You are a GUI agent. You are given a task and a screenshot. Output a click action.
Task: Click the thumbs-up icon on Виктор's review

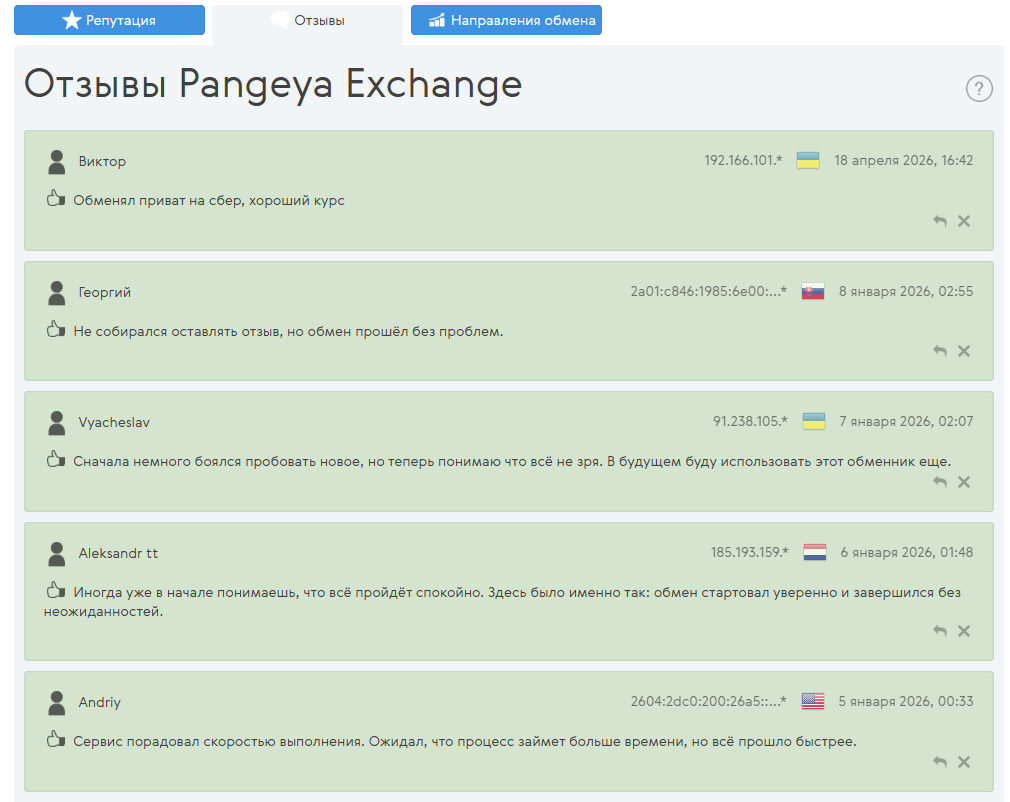(x=56, y=198)
